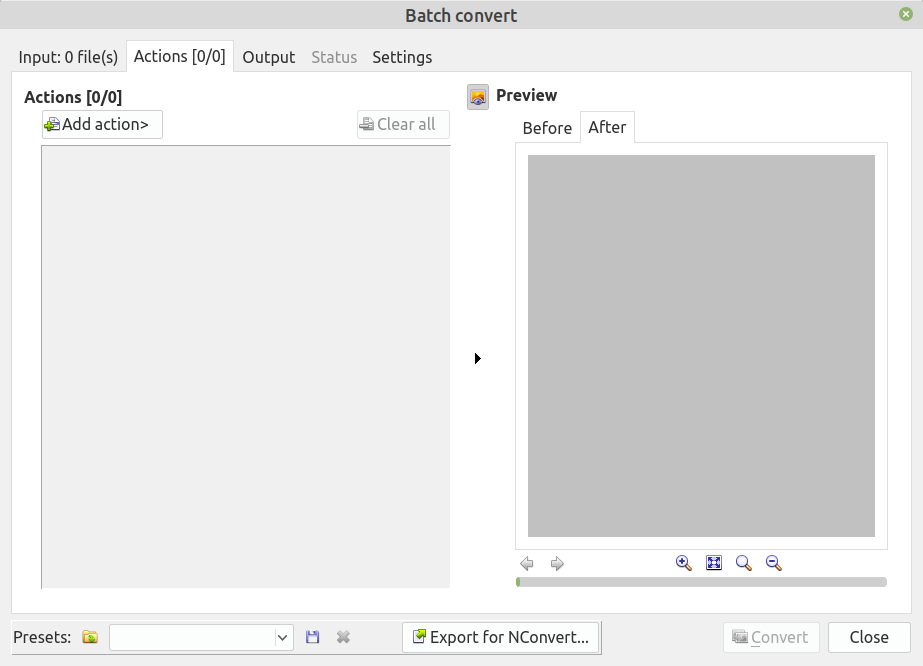Go to previous preview image arrow
This screenshot has height=666, width=923.
point(527,564)
